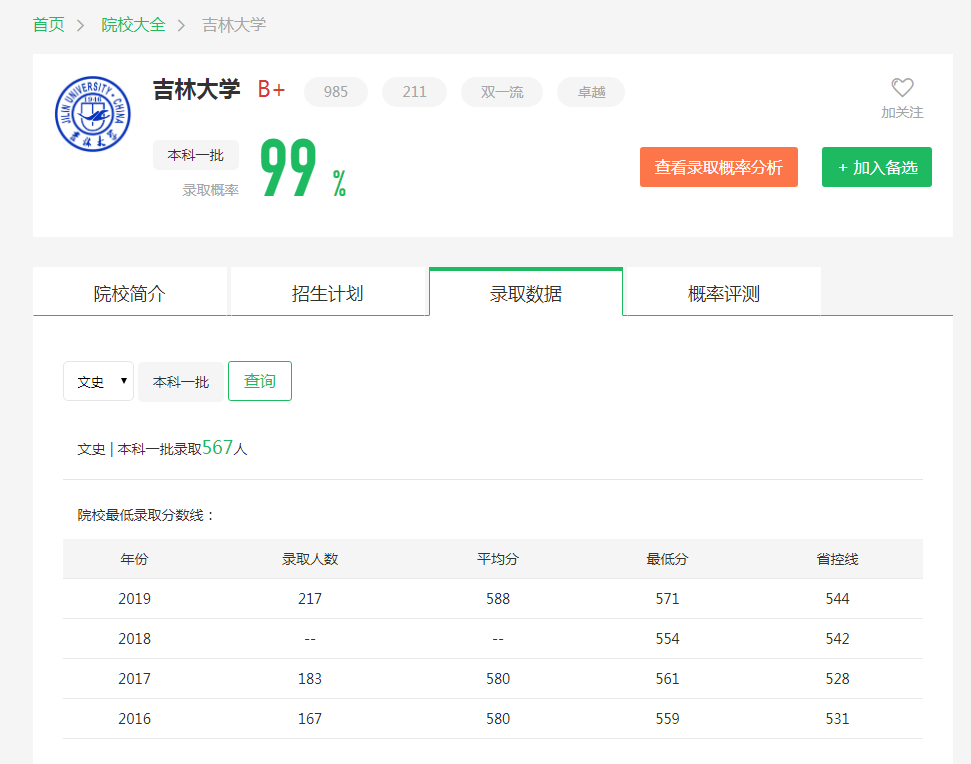Click the 查看录取概率分析 button

pos(718,167)
